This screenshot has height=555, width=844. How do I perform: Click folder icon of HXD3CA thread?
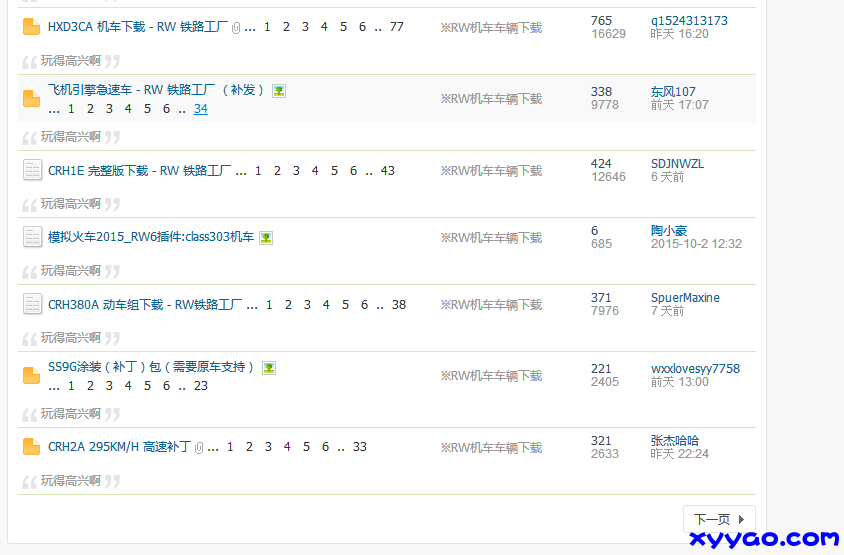point(32,26)
